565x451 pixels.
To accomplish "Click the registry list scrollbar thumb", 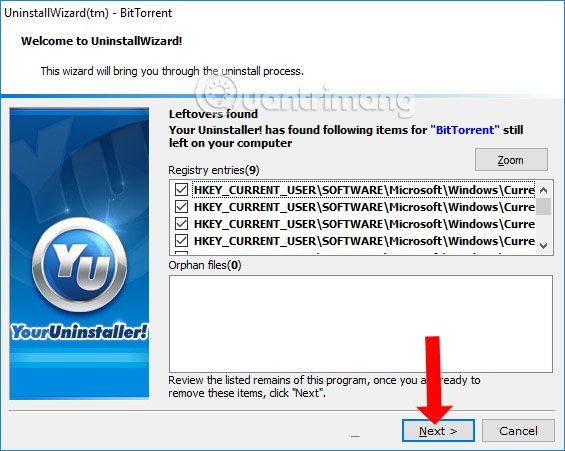I will pos(544,207).
